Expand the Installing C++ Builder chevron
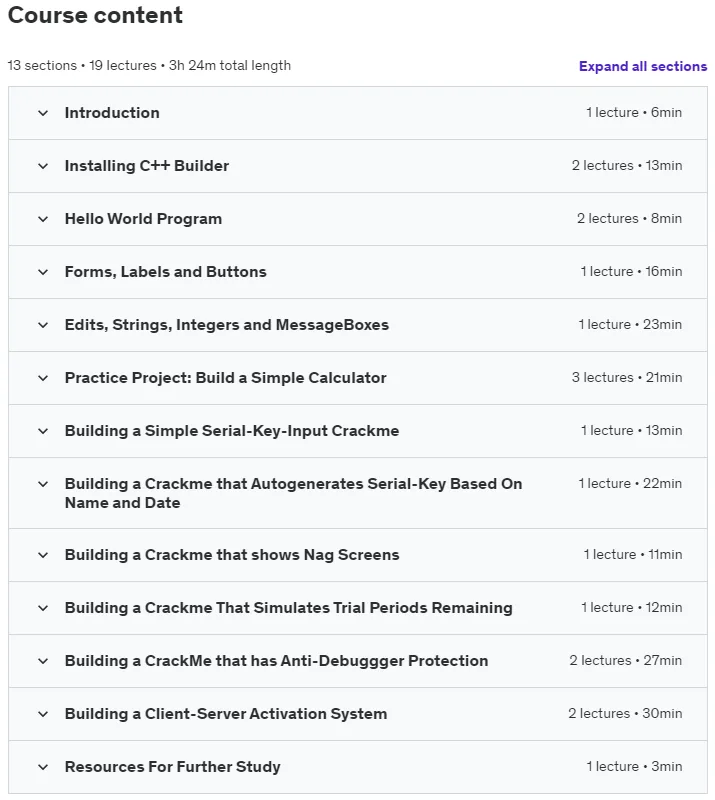The width and height of the screenshot is (715, 800). (43, 166)
